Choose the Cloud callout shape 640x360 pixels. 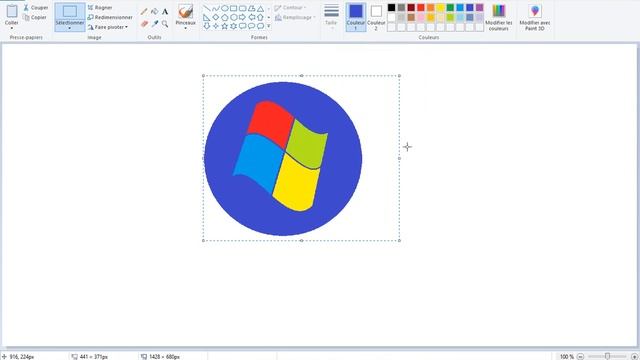[260, 26]
